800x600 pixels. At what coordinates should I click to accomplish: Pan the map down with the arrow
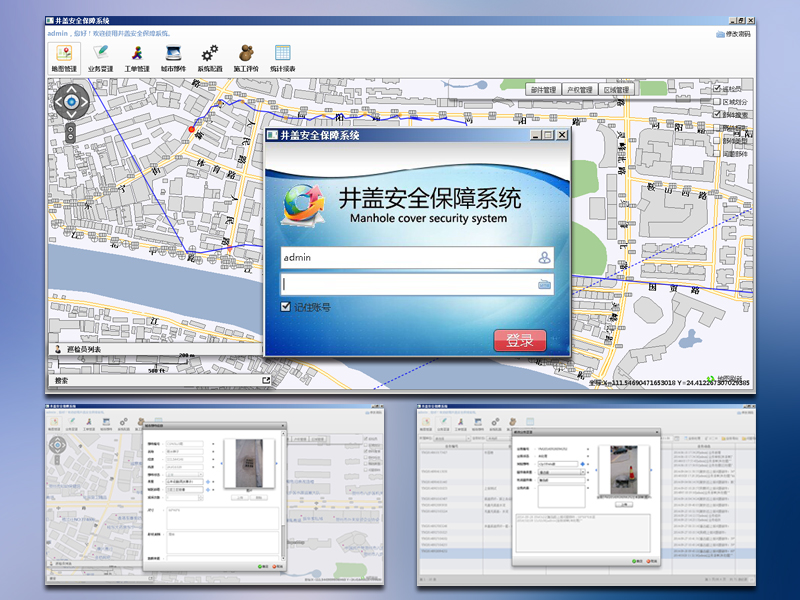pyautogui.click(x=71, y=114)
